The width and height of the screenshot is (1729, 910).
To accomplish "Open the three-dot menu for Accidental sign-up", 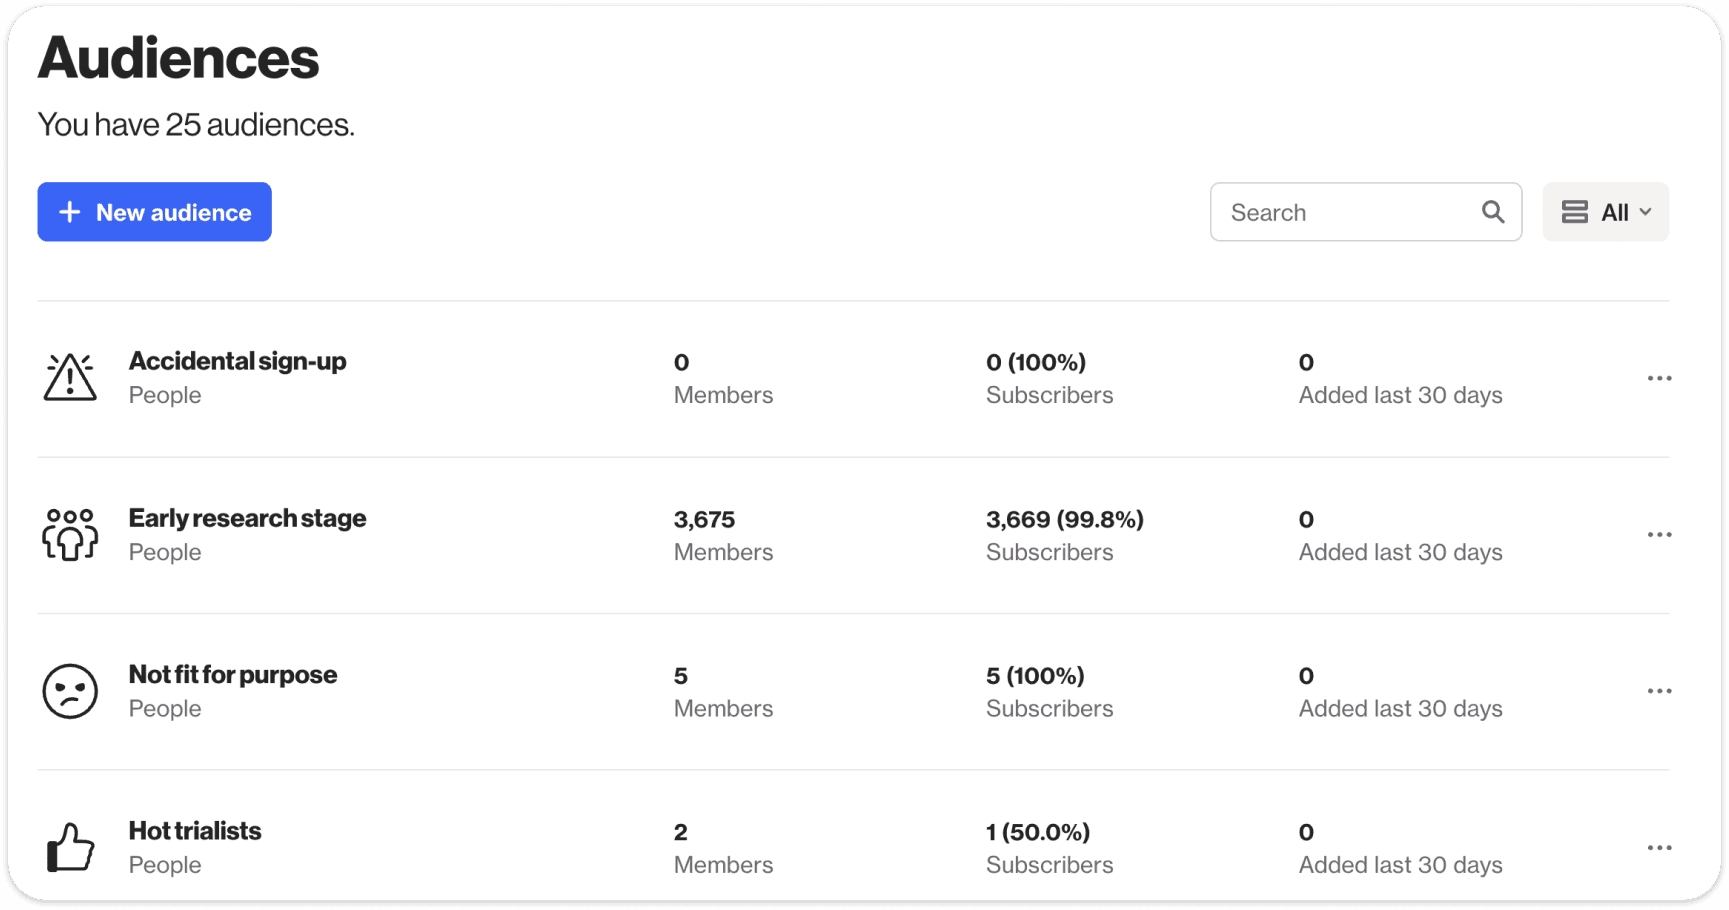I will pyautogui.click(x=1659, y=378).
